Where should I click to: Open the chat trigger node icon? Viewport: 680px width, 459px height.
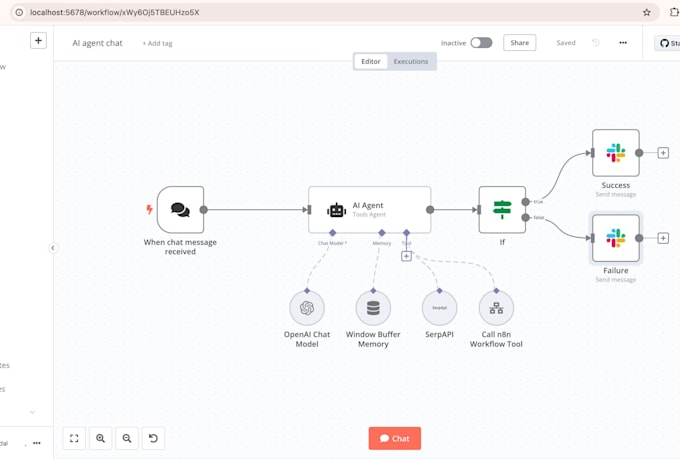tap(180, 210)
